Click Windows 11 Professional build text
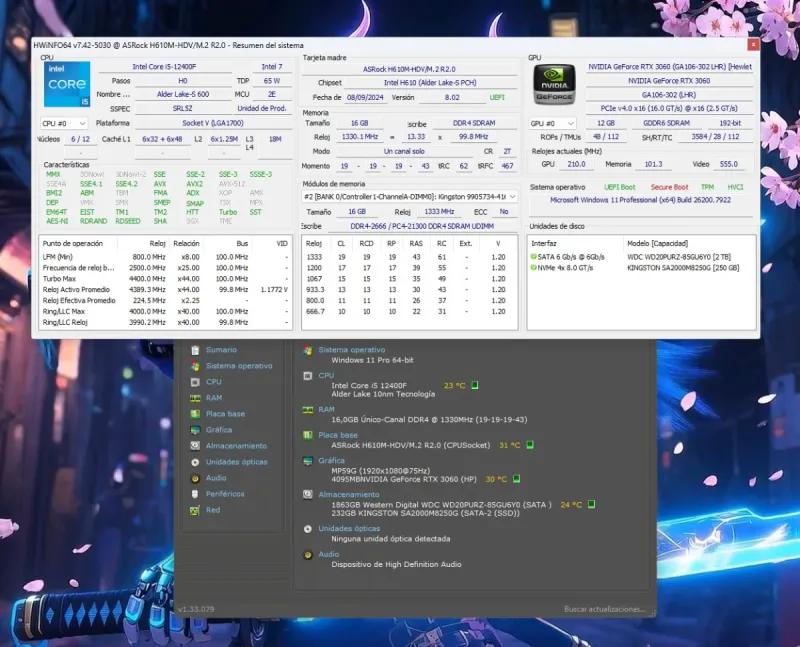The width and height of the screenshot is (800, 647). [640, 200]
